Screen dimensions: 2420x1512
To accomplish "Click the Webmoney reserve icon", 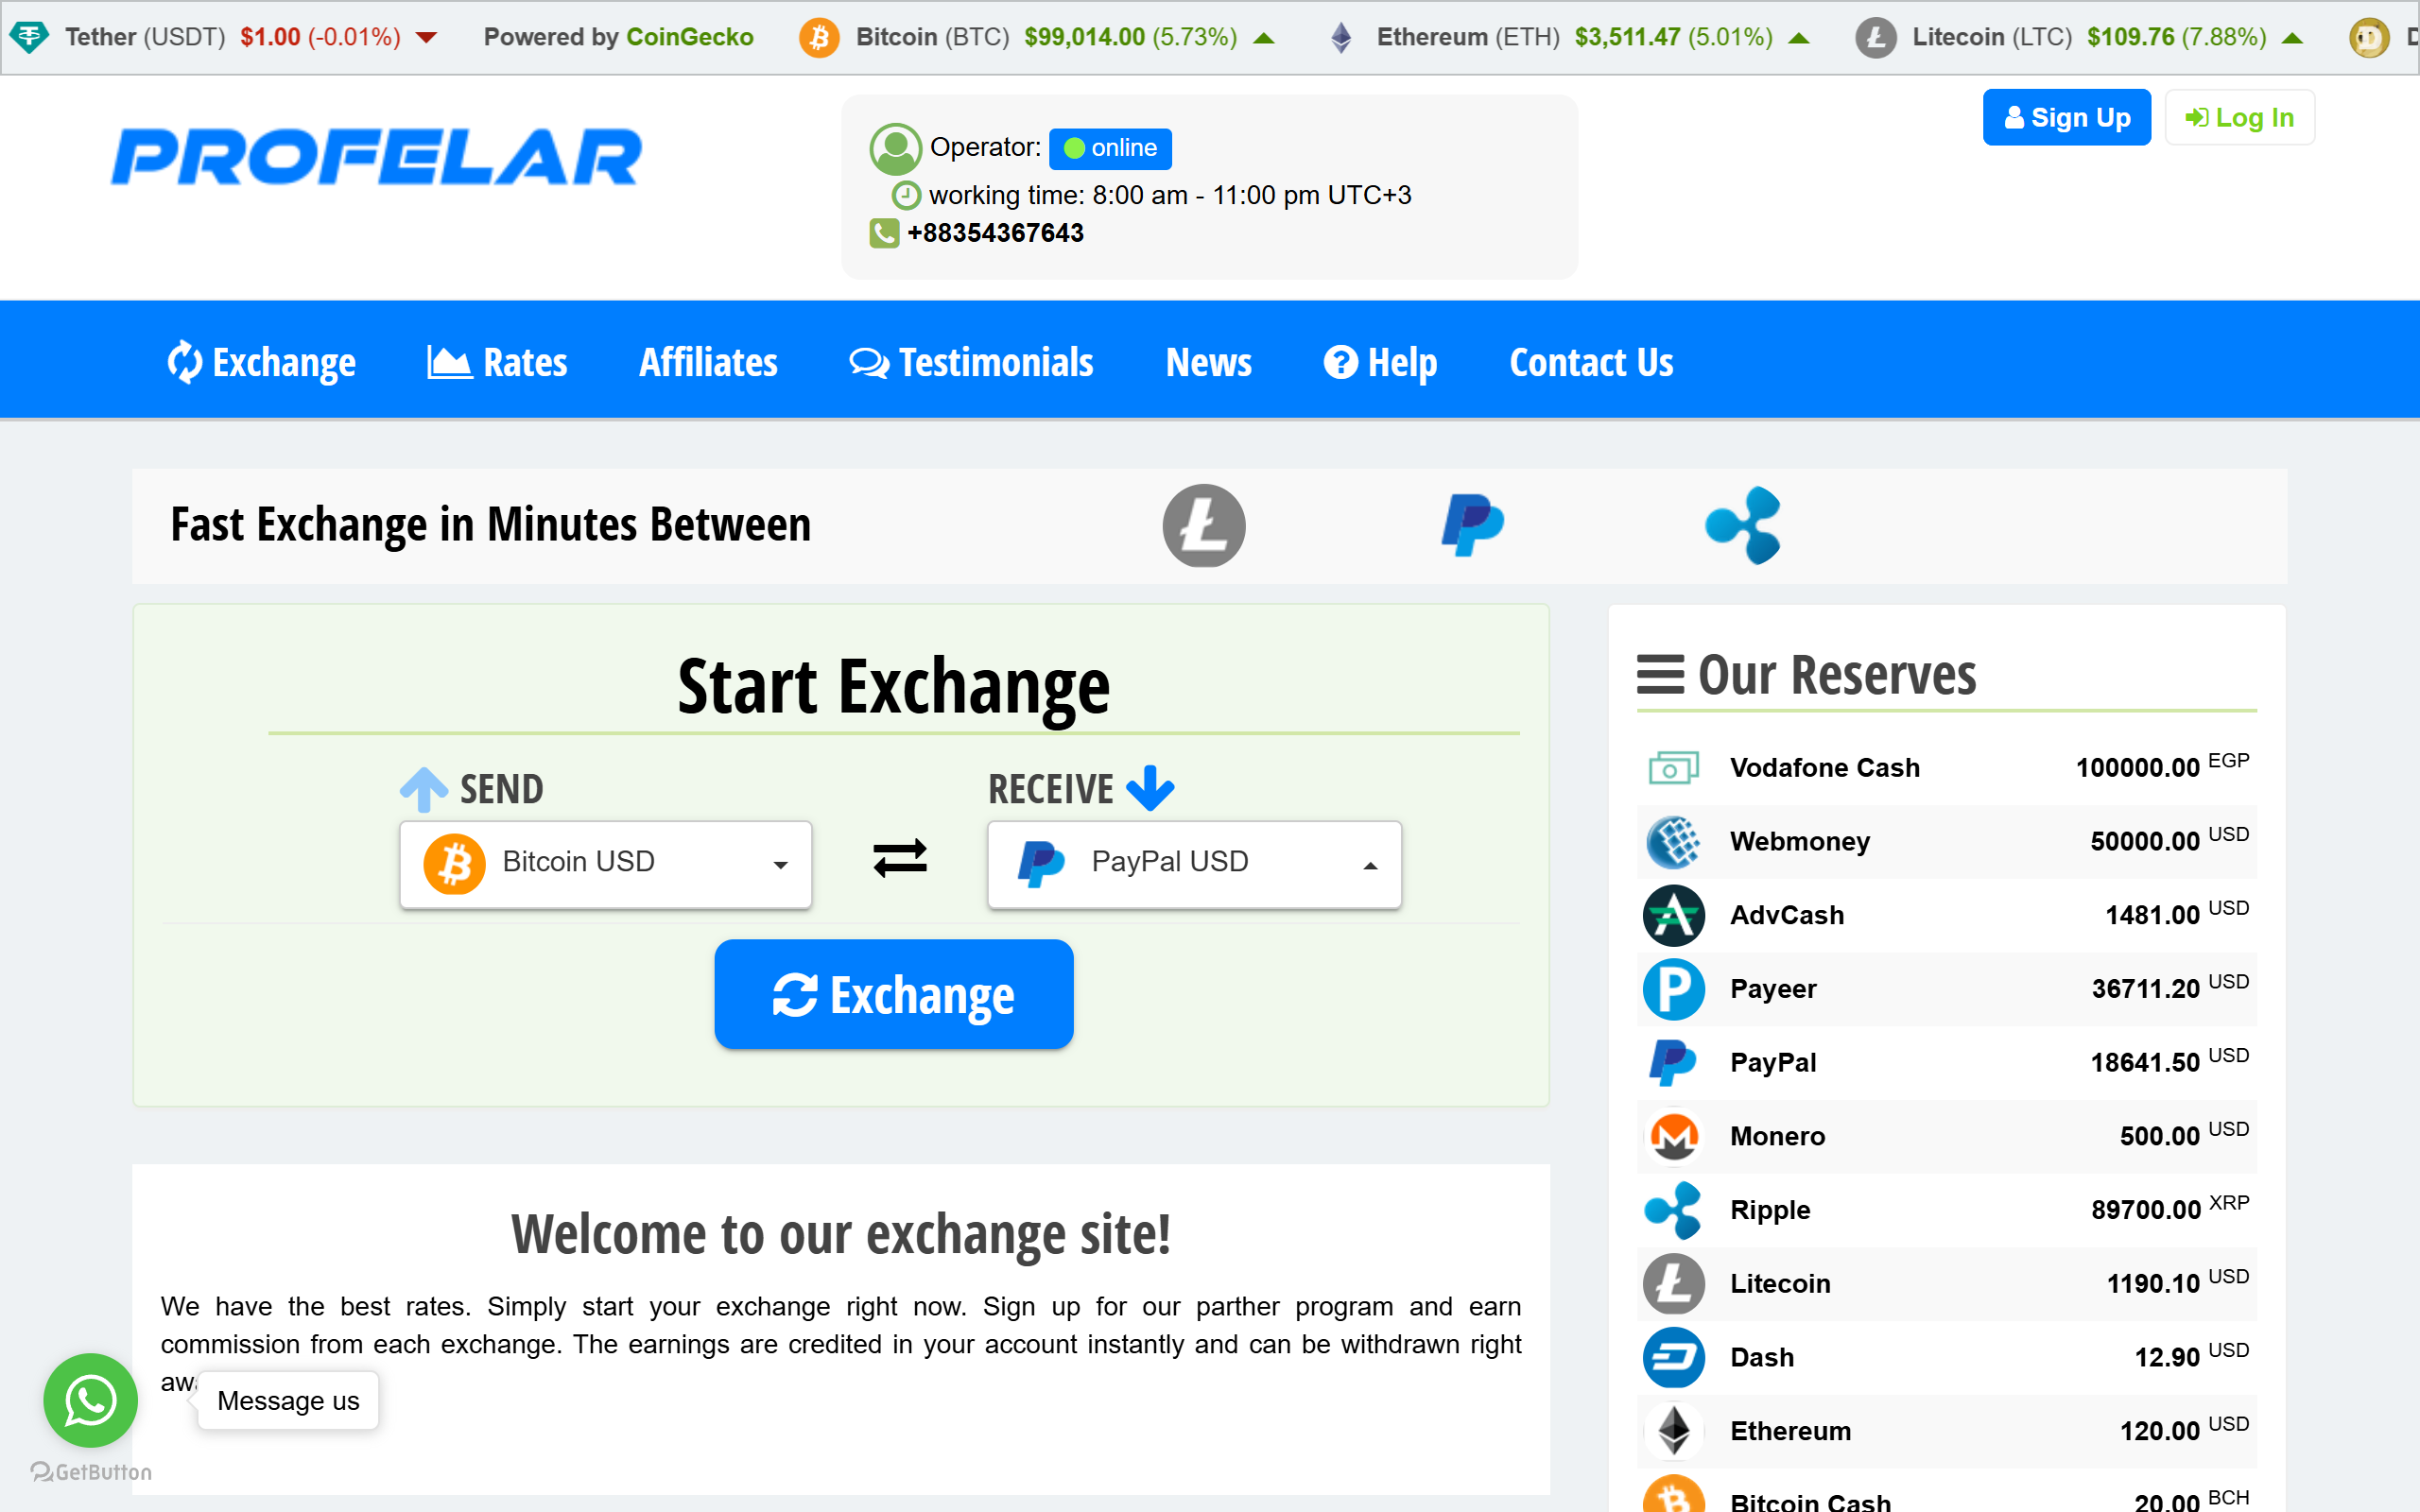I will (x=1674, y=842).
